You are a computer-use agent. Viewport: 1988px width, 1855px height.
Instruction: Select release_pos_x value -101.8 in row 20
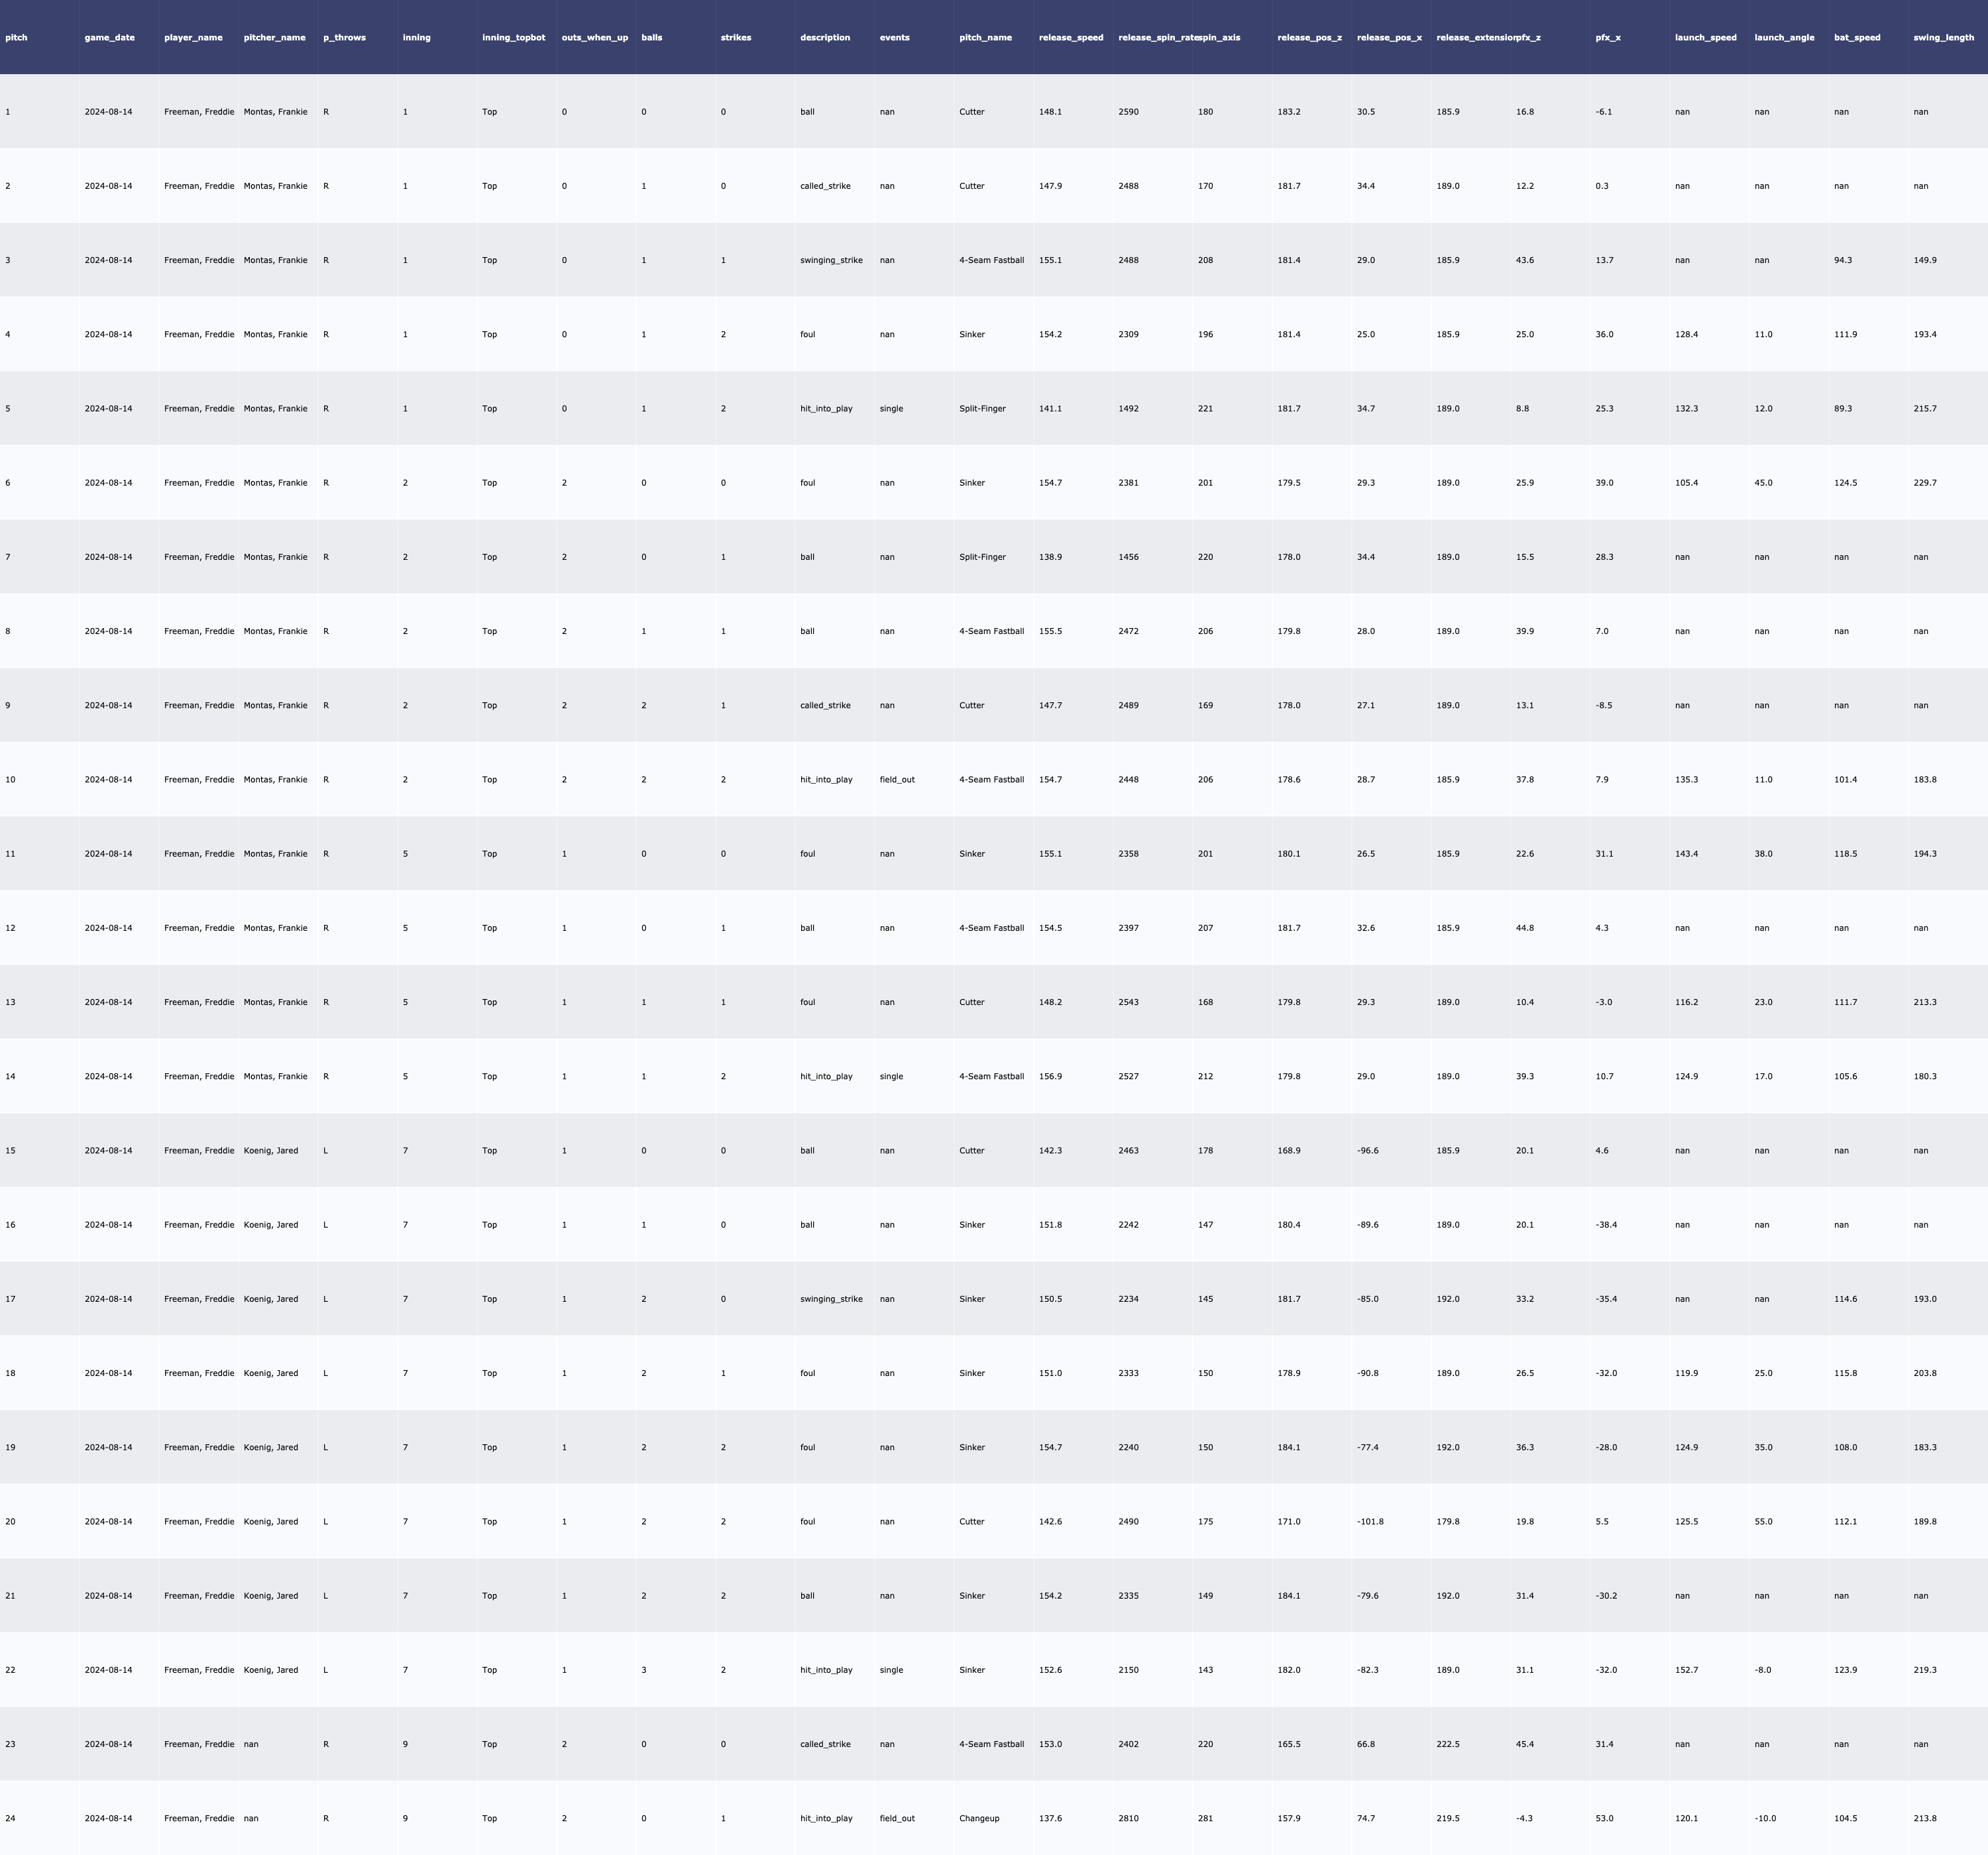coord(1370,1522)
